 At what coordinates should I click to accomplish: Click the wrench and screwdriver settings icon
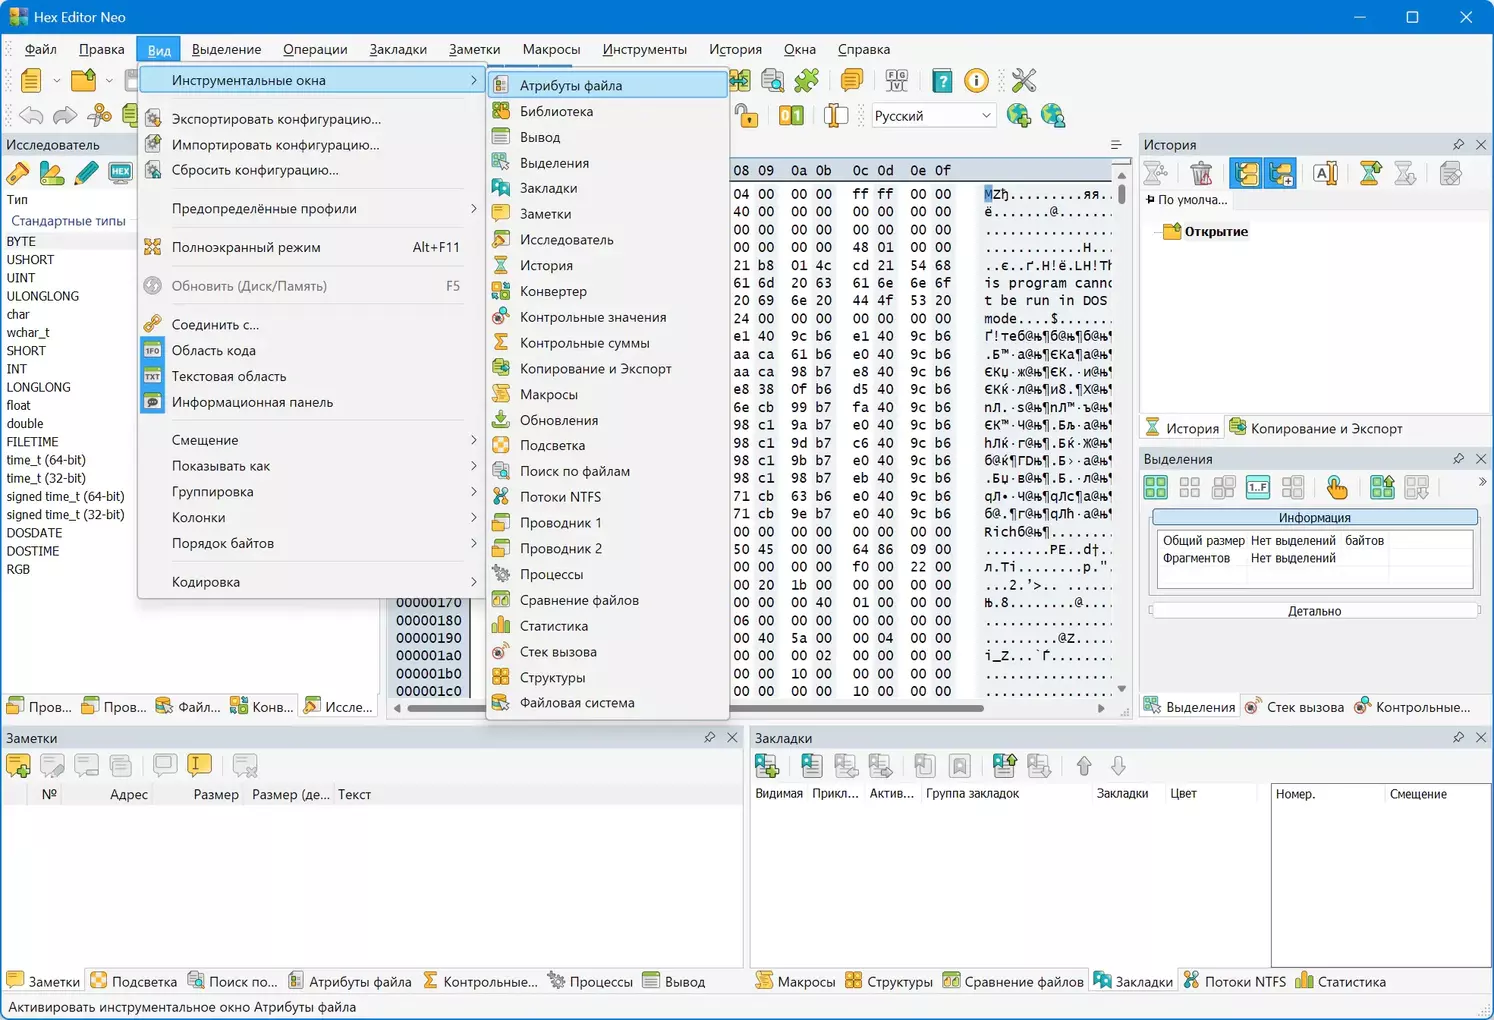[1023, 81]
